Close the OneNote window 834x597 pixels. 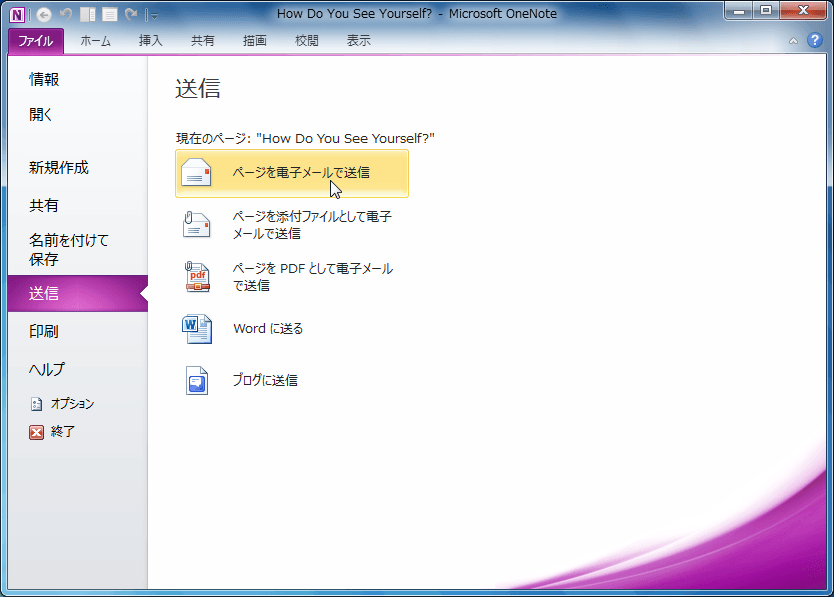(803, 11)
